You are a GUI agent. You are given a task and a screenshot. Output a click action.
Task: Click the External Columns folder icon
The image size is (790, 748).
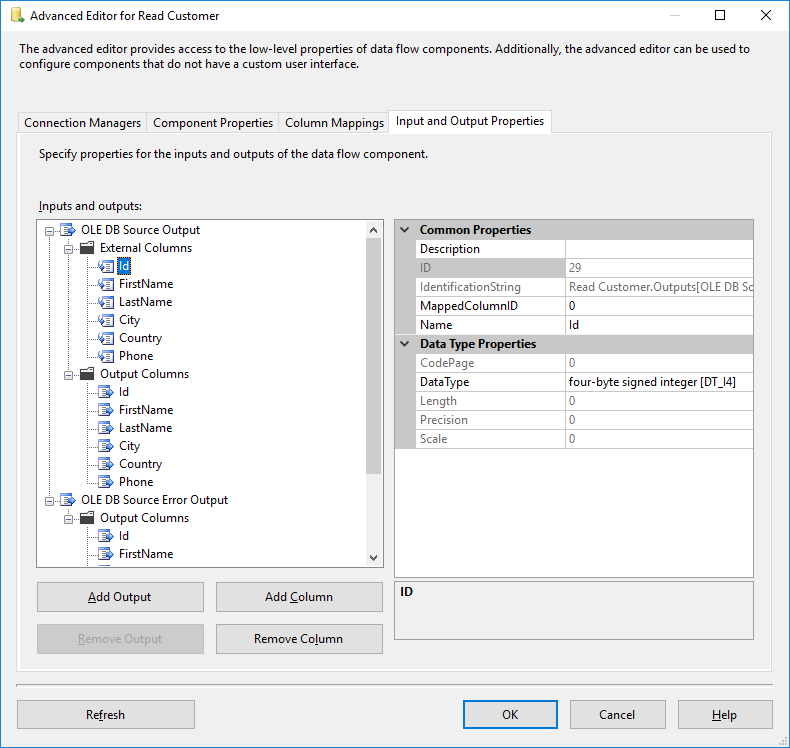pos(87,248)
